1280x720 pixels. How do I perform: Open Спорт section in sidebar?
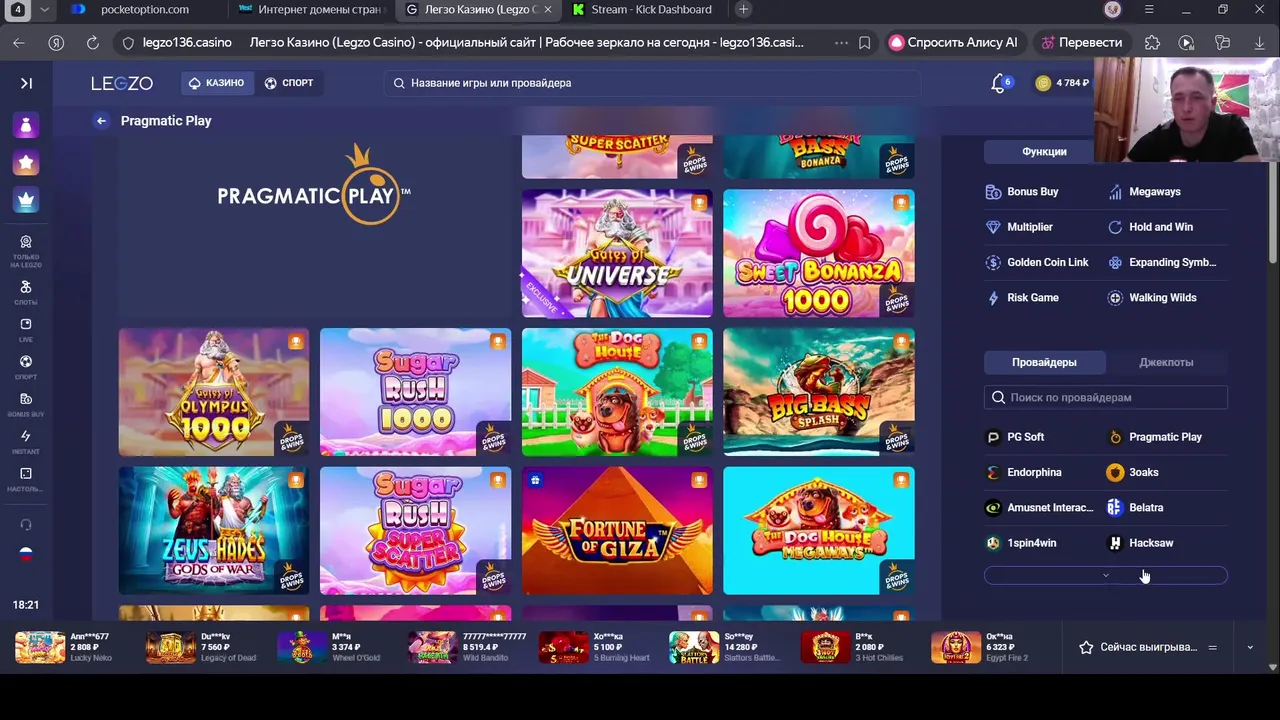coord(26,367)
